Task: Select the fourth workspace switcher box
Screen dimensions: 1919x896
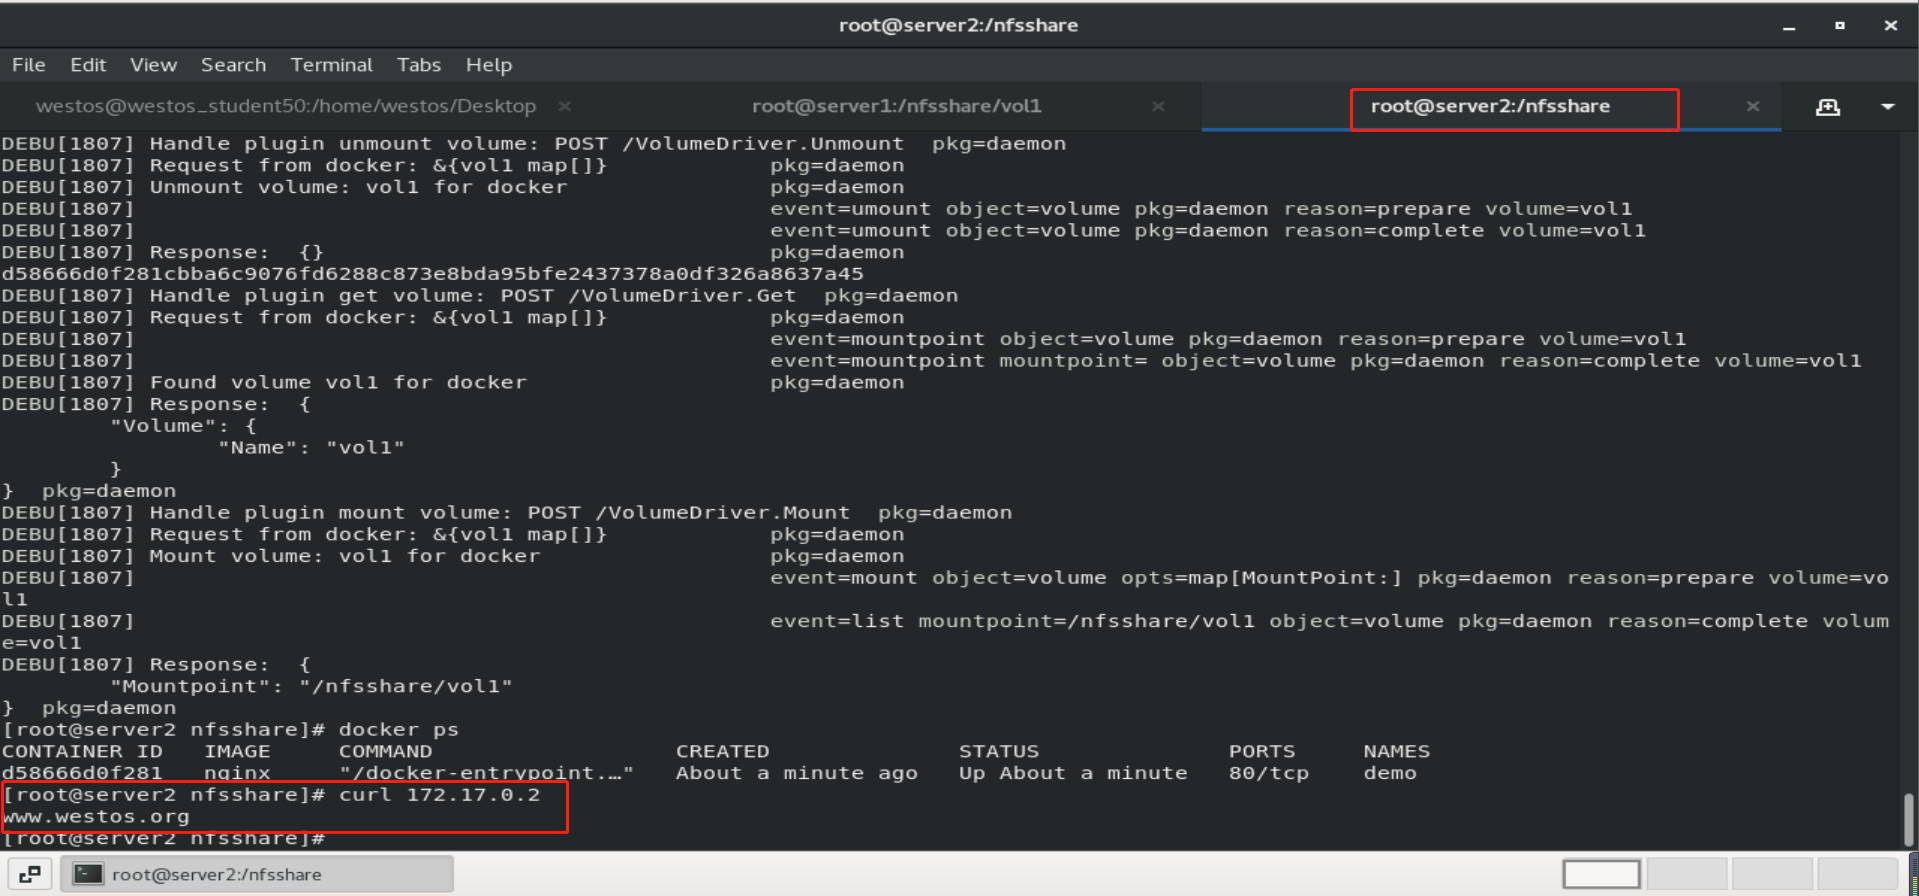Action: pos(1857,874)
